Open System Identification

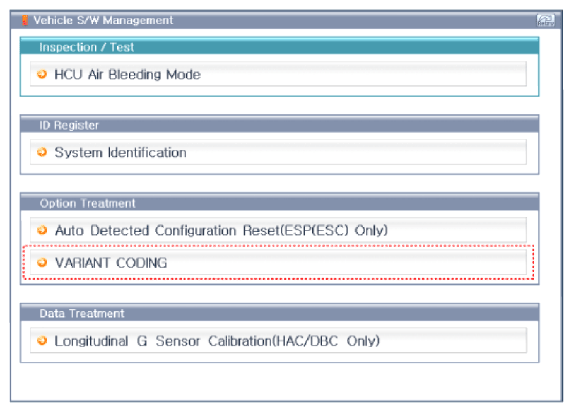point(278,152)
